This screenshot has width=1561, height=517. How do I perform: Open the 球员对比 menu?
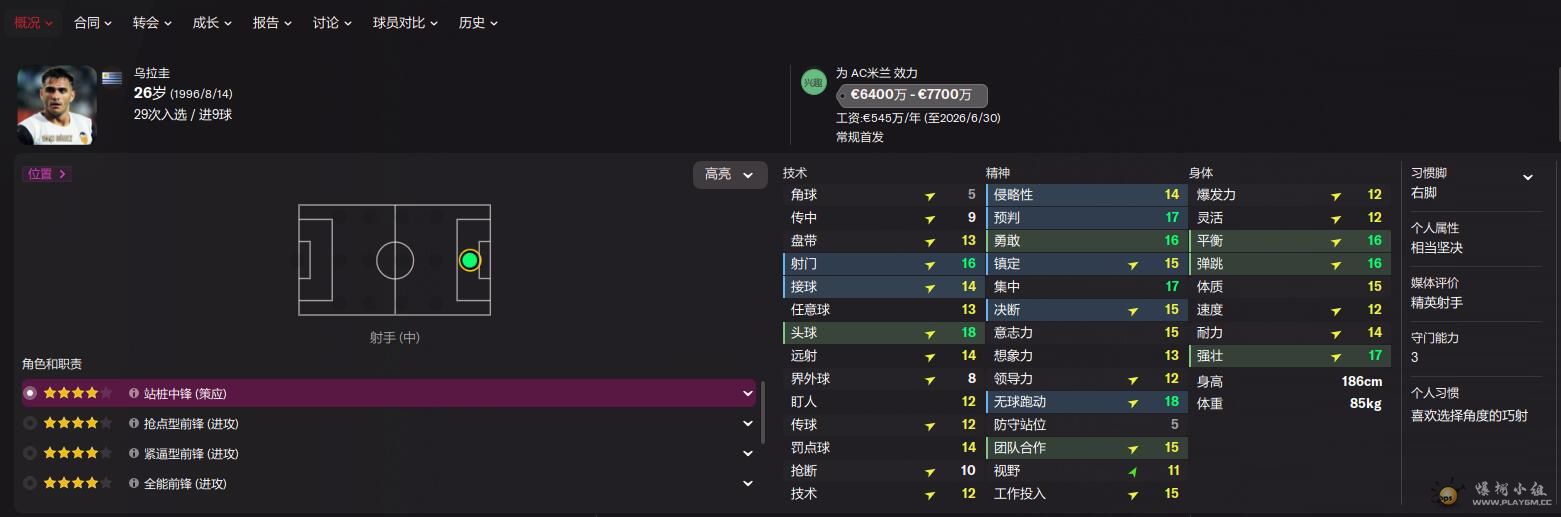(x=405, y=22)
